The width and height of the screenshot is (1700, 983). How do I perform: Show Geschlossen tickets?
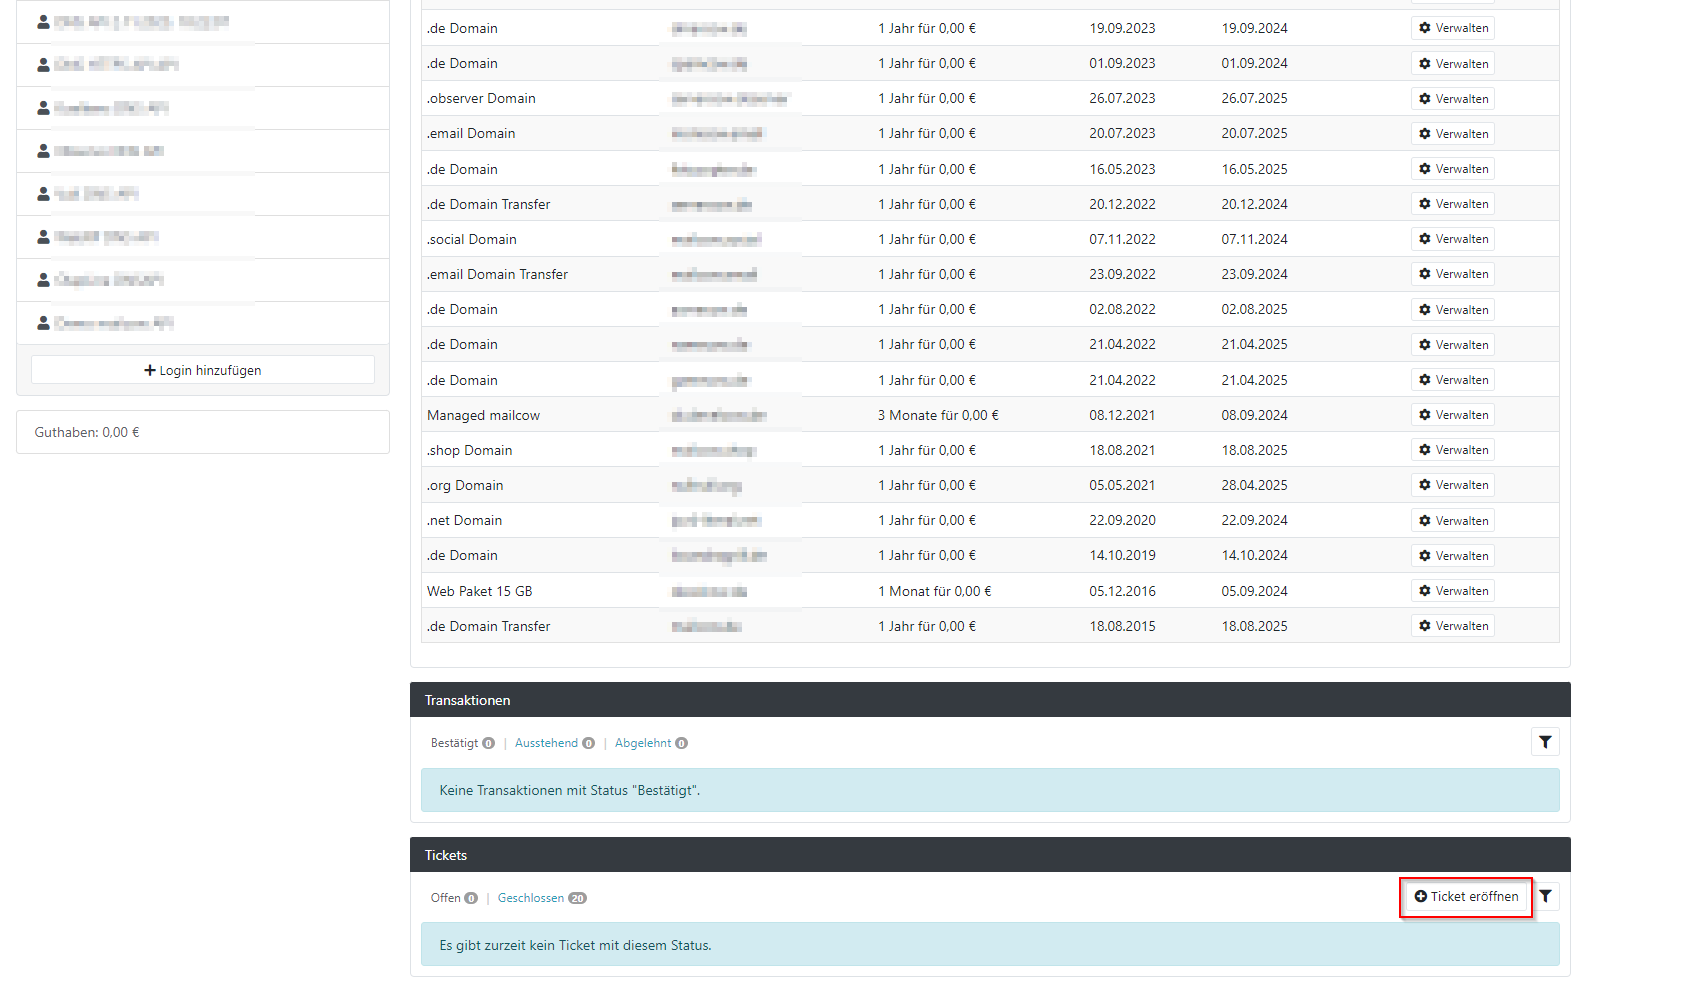coord(542,898)
